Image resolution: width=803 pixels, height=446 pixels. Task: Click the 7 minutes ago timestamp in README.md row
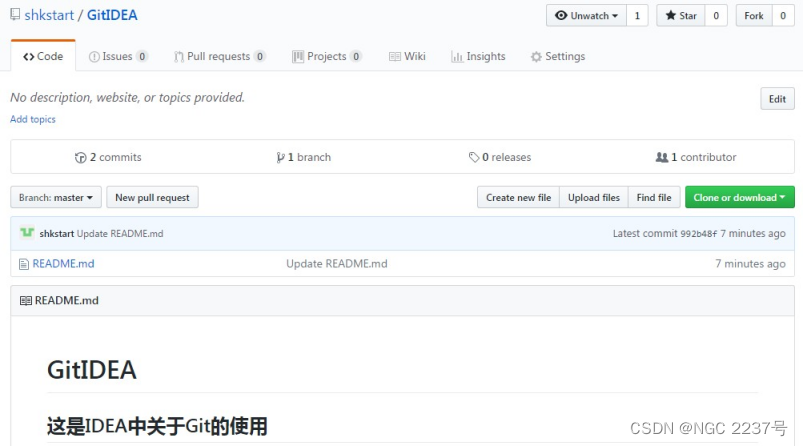(x=750, y=264)
